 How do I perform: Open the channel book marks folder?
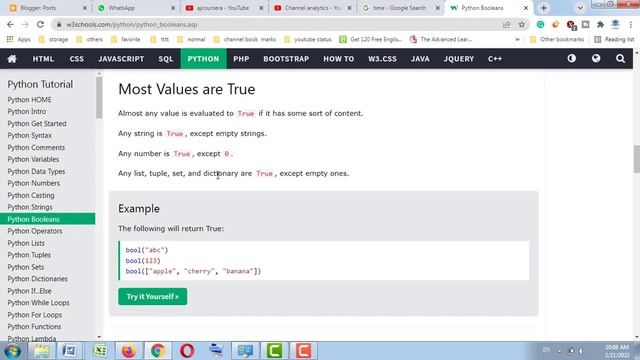pyautogui.click(x=245, y=39)
